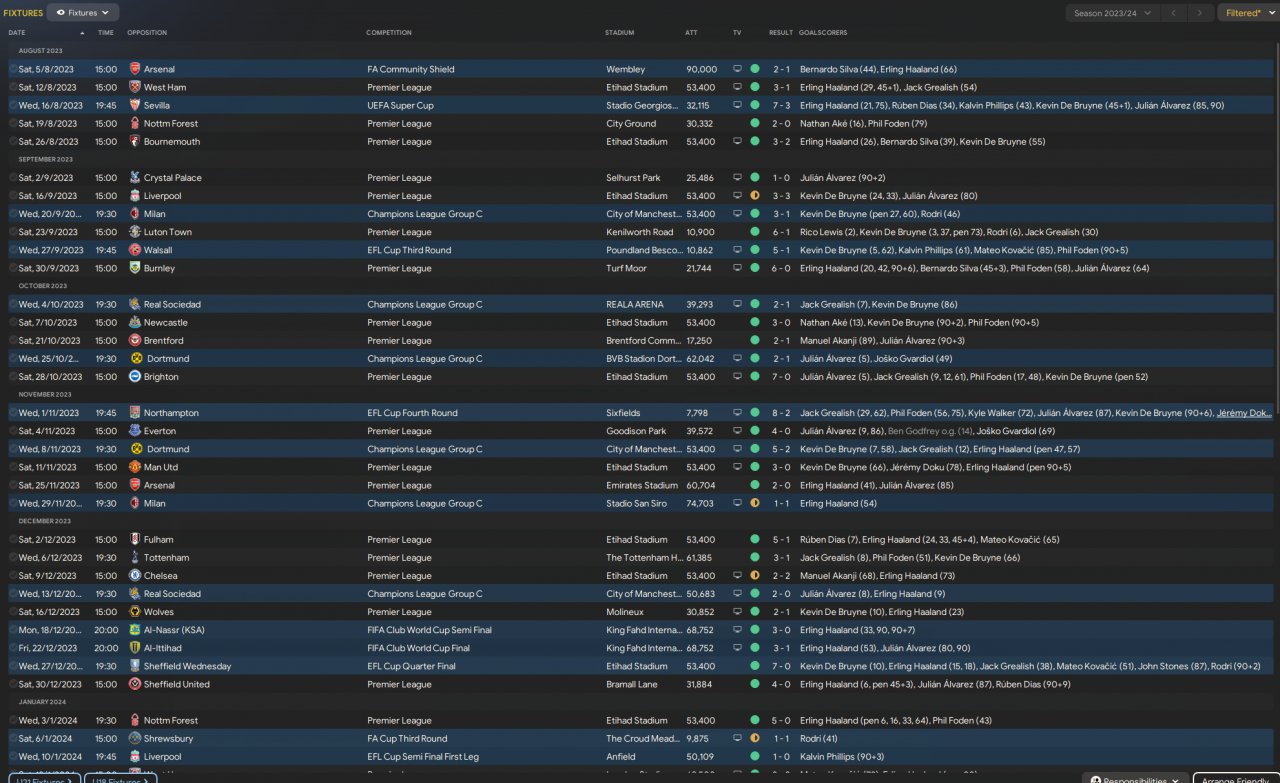
Task: Click the Crystal Palace club badge
Action: click(135, 178)
